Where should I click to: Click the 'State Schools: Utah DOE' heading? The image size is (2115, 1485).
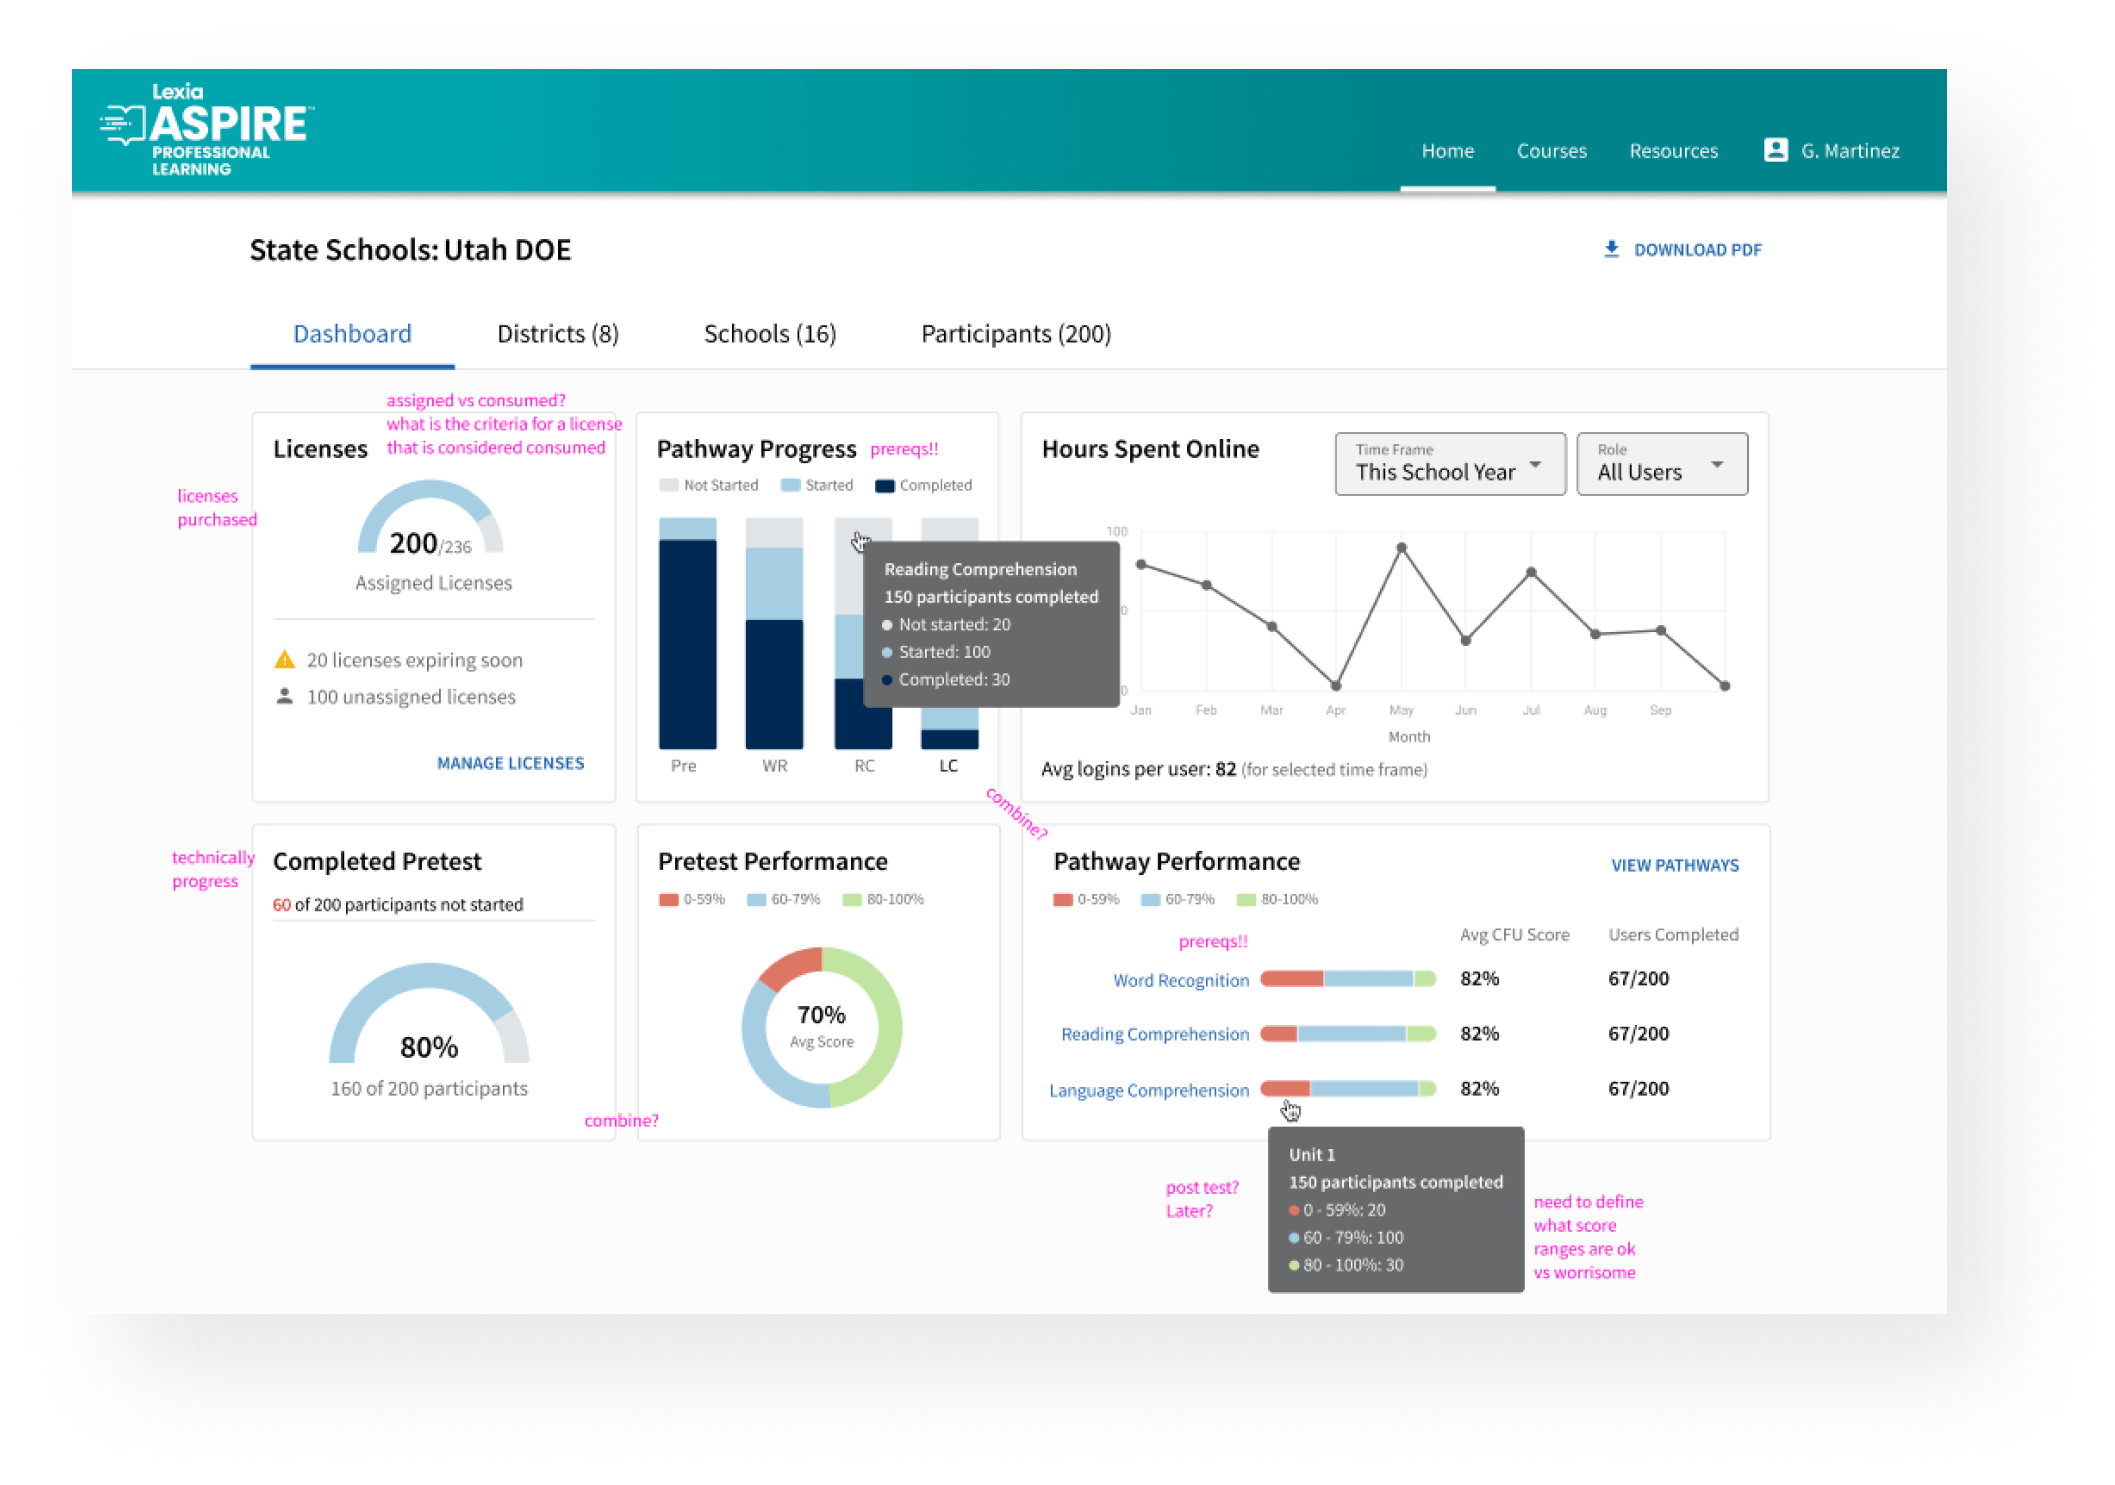[410, 250]
